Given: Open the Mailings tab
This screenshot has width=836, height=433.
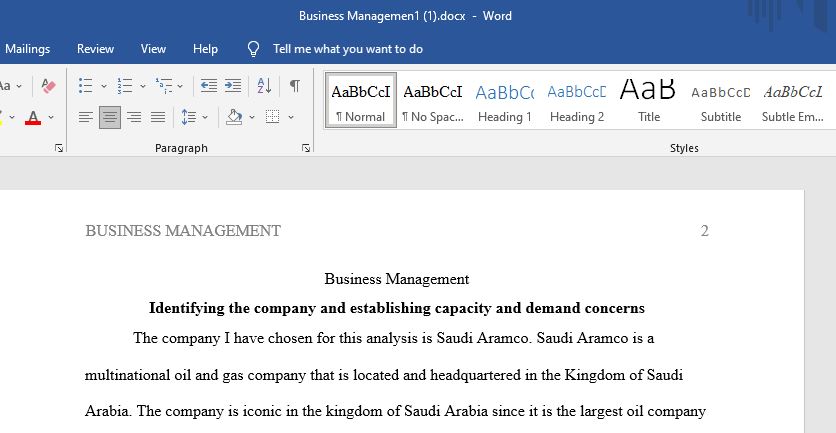Looking at the screenshot, I should tap(27, 49).
